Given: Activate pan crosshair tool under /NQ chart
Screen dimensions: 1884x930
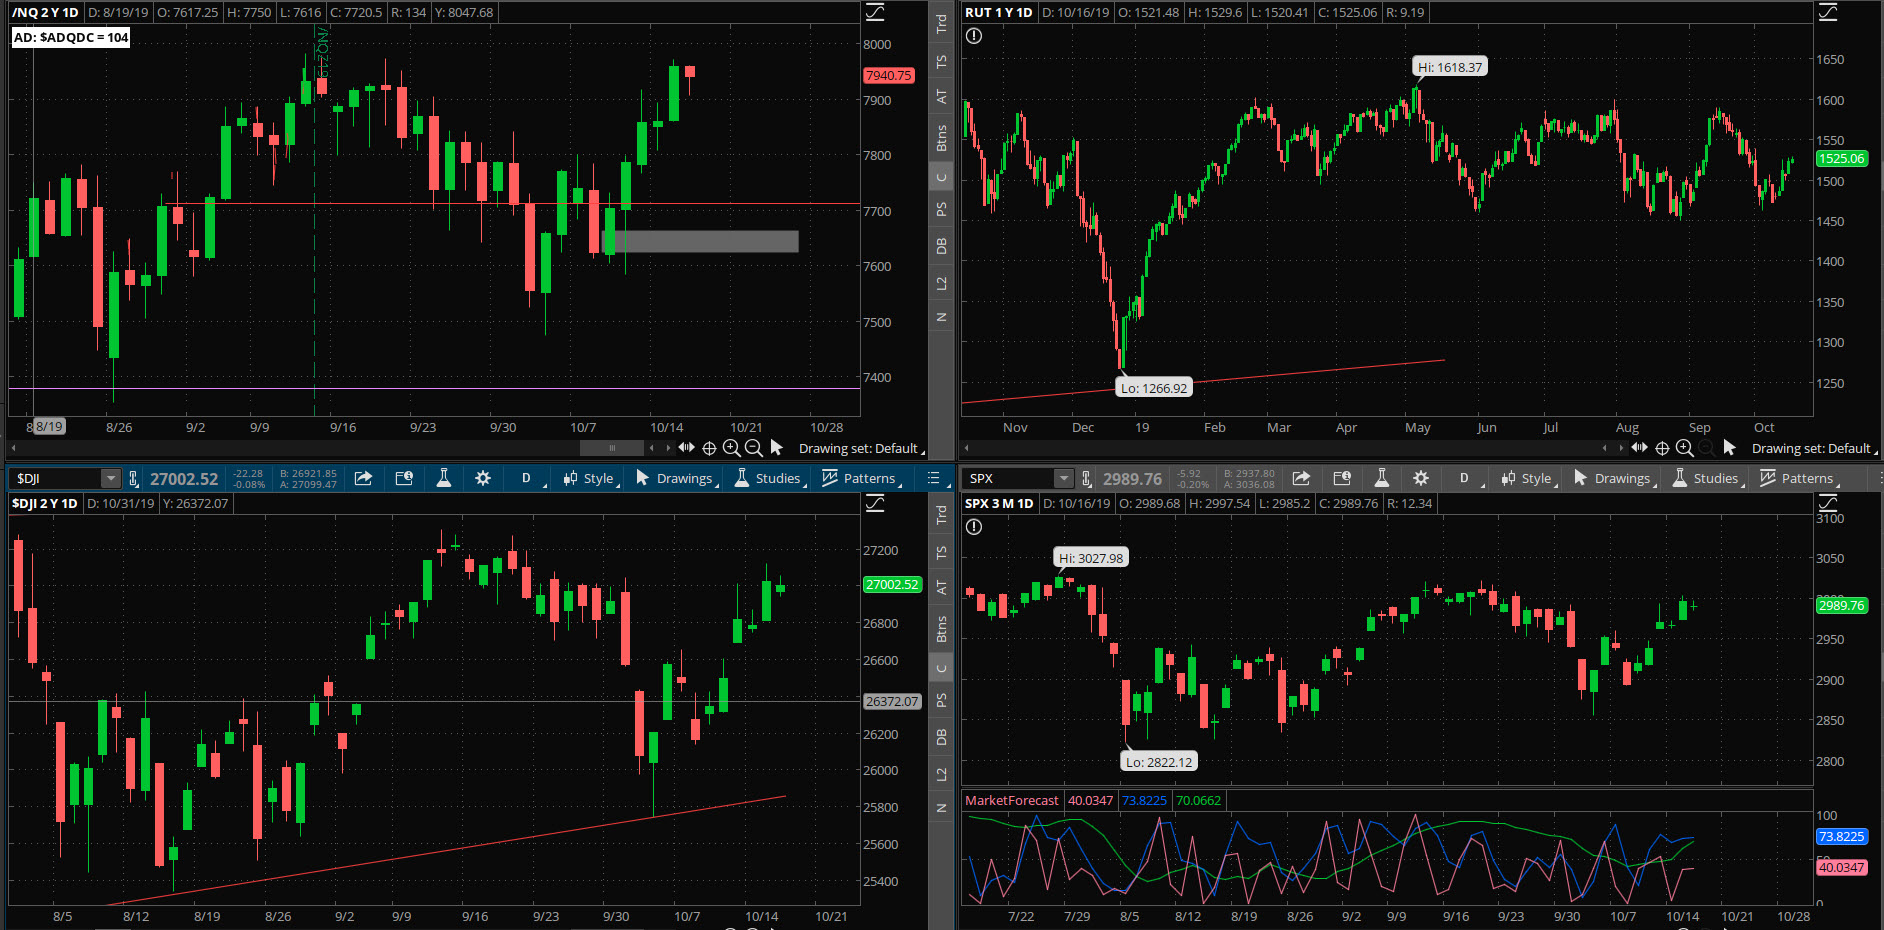Looking at the screenshot, I should tap(709, 448).
